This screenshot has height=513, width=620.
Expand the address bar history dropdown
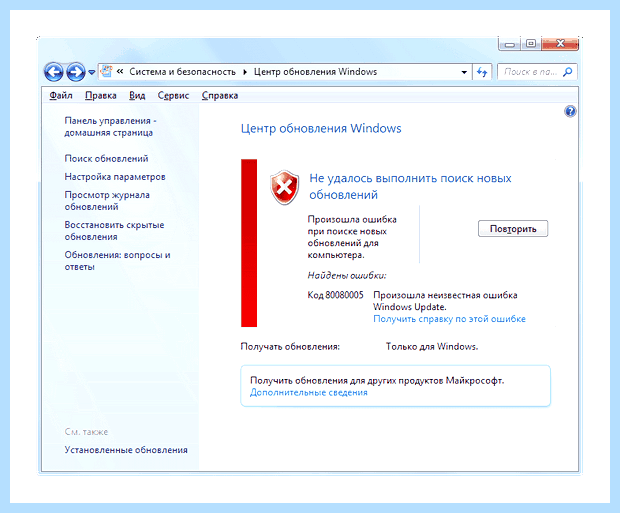tap(464, 72)
